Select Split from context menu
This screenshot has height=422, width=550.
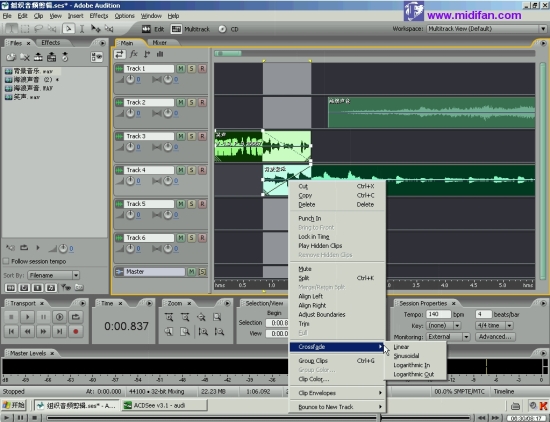[337, 278]
